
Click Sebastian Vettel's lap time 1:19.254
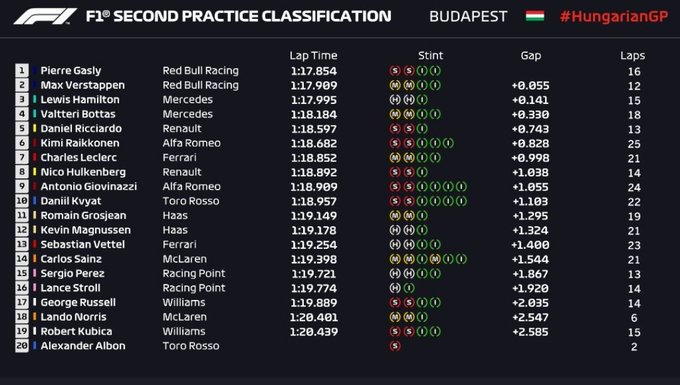[x=314, y=245]
